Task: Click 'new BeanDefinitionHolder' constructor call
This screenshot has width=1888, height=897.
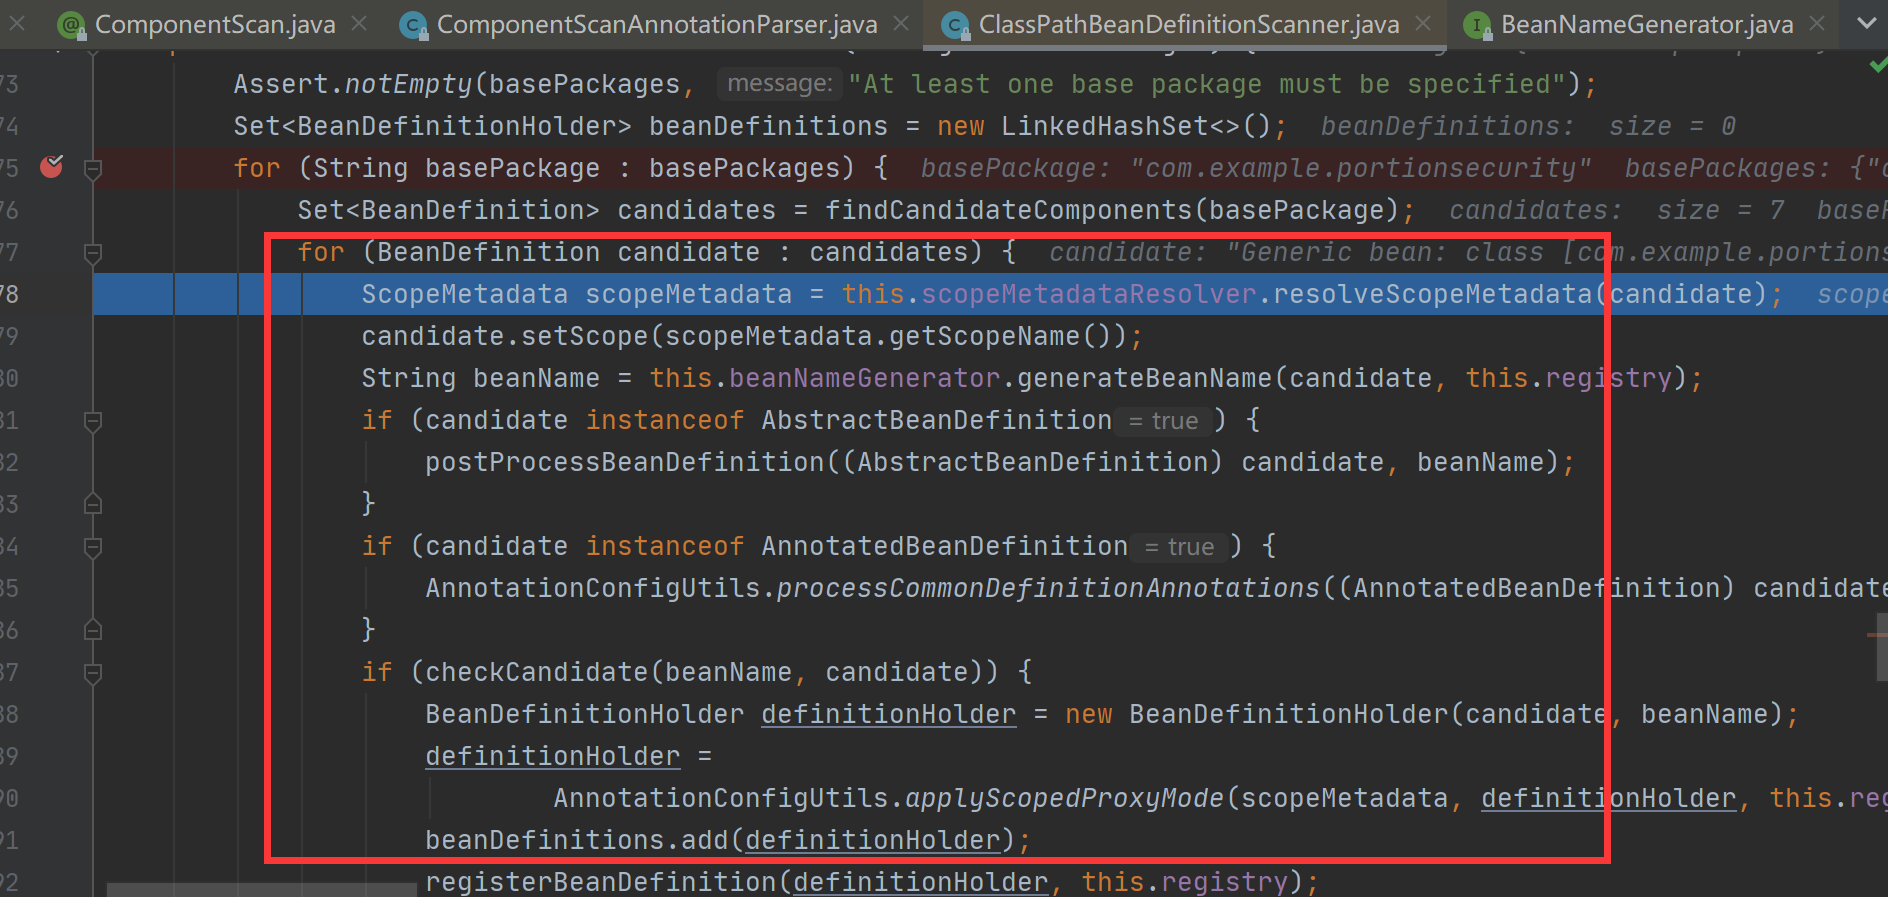Action: click(x=1256, y=714)
